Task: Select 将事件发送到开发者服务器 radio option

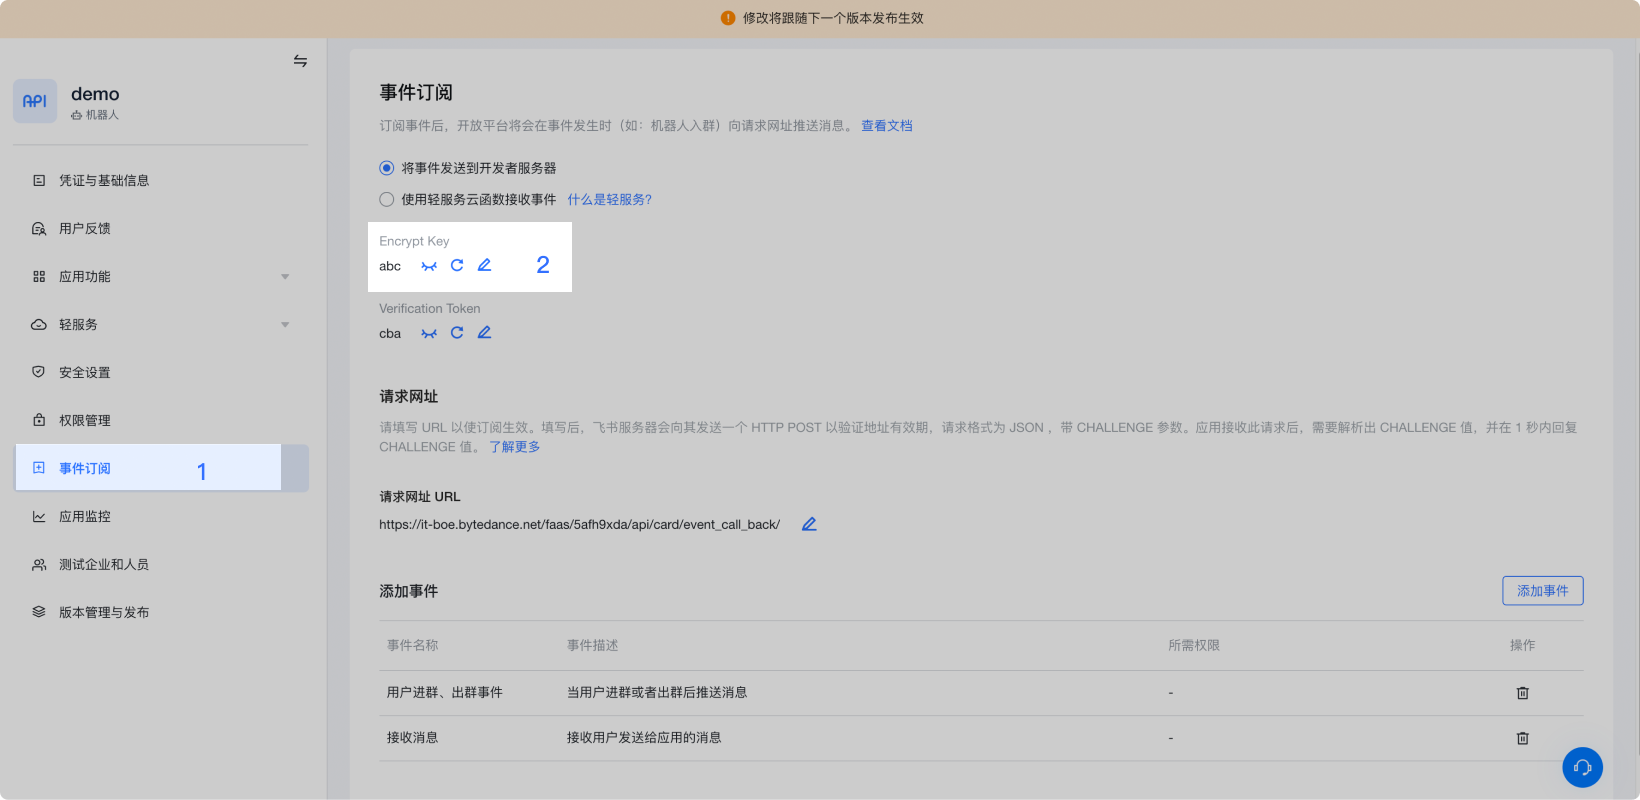Action: [386, 168]
